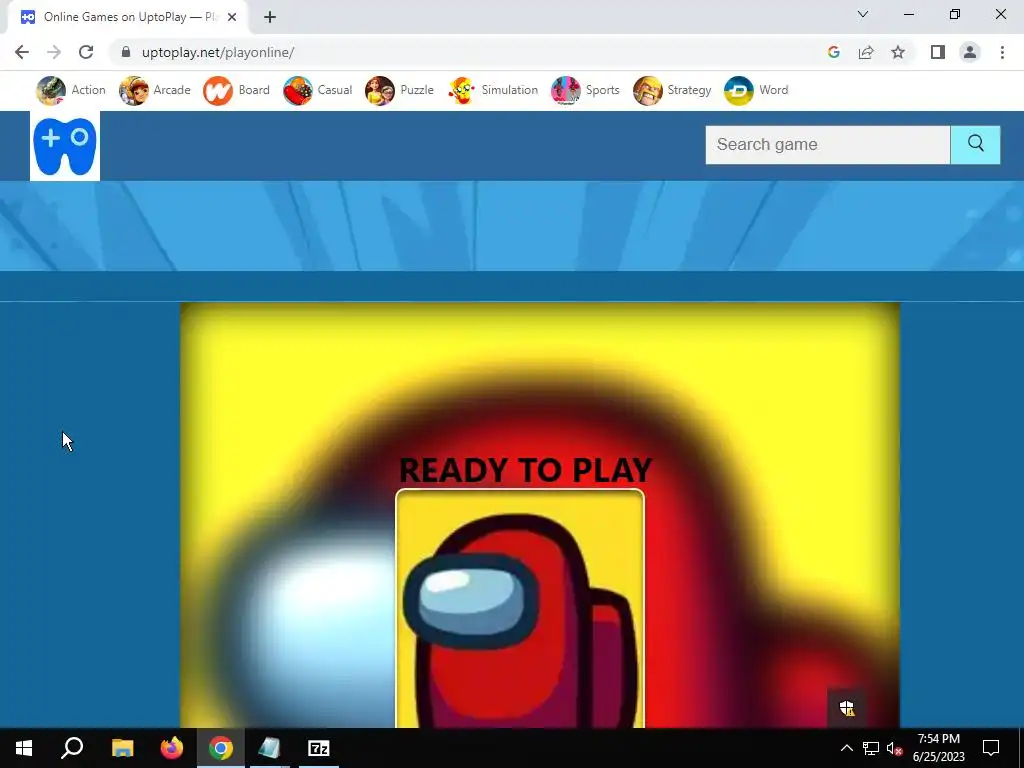Open the network status tray icon

(871, 748)
